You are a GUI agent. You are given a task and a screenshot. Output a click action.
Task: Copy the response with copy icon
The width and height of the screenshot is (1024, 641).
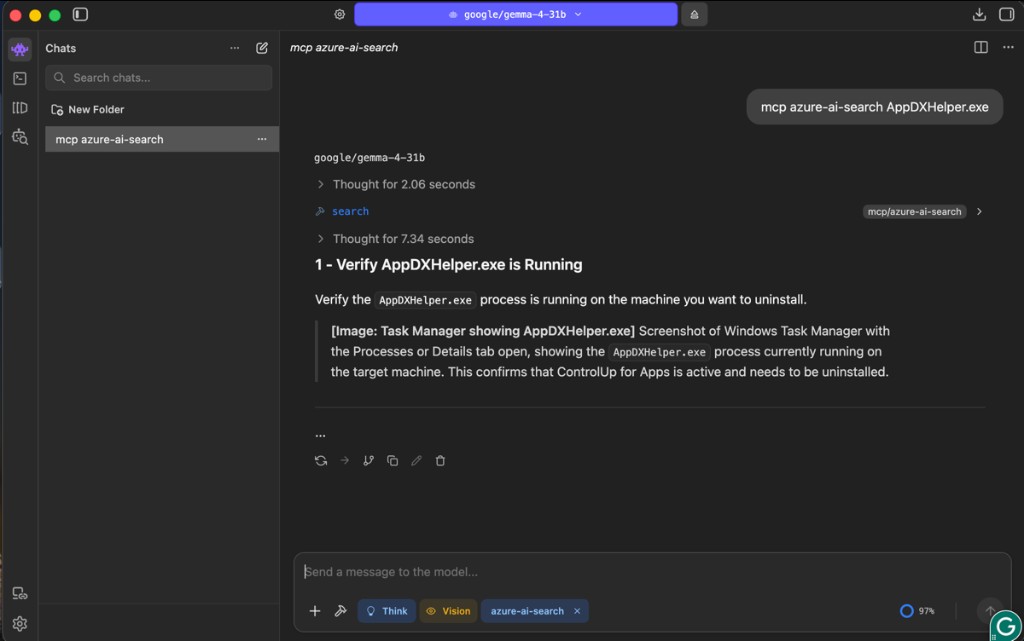[392, 461]
